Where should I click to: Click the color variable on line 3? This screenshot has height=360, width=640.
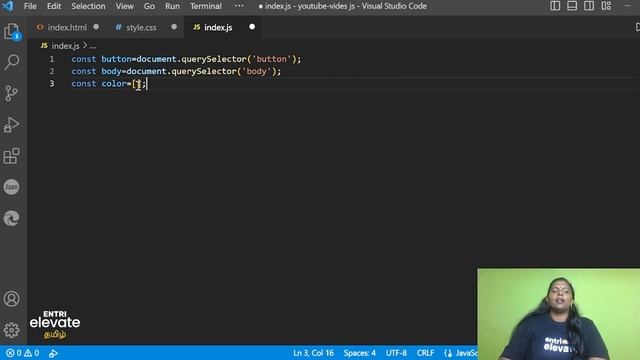(114, 84)
